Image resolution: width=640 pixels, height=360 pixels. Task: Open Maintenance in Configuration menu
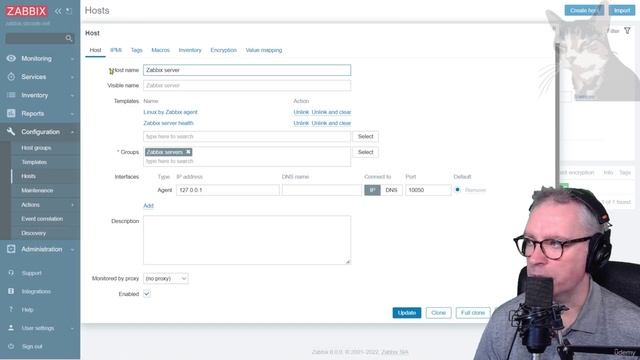tap(37, 190)
